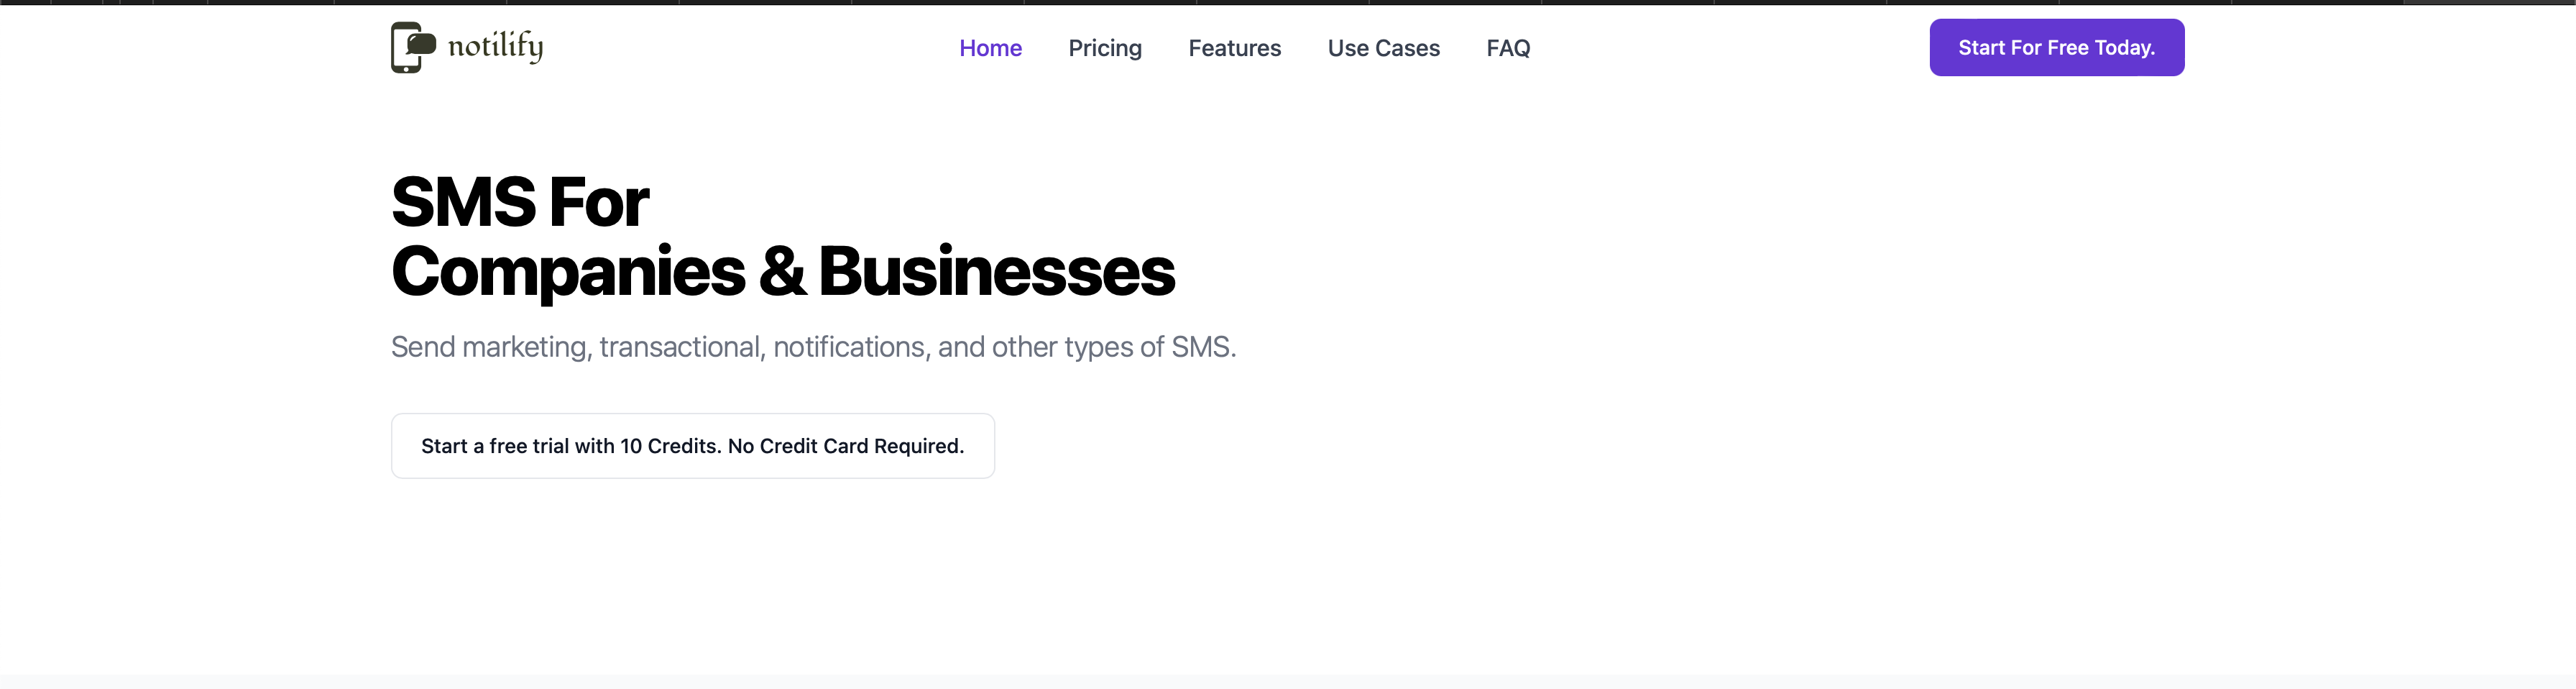Open the Pricing page link
The width and height of the screenshot is (2576, 689).
pyautogui.click(x=1104, y=48)
